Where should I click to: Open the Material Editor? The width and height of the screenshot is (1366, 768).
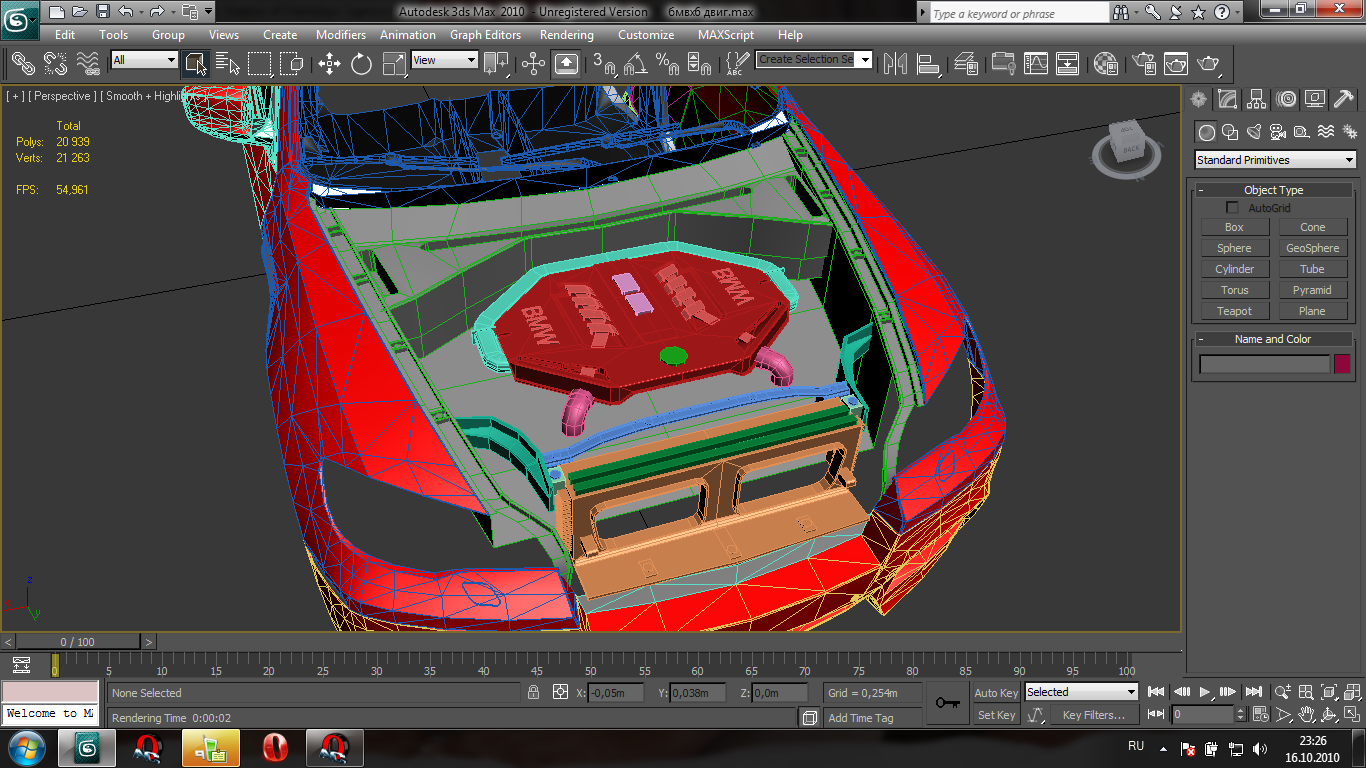point(1106,64)
